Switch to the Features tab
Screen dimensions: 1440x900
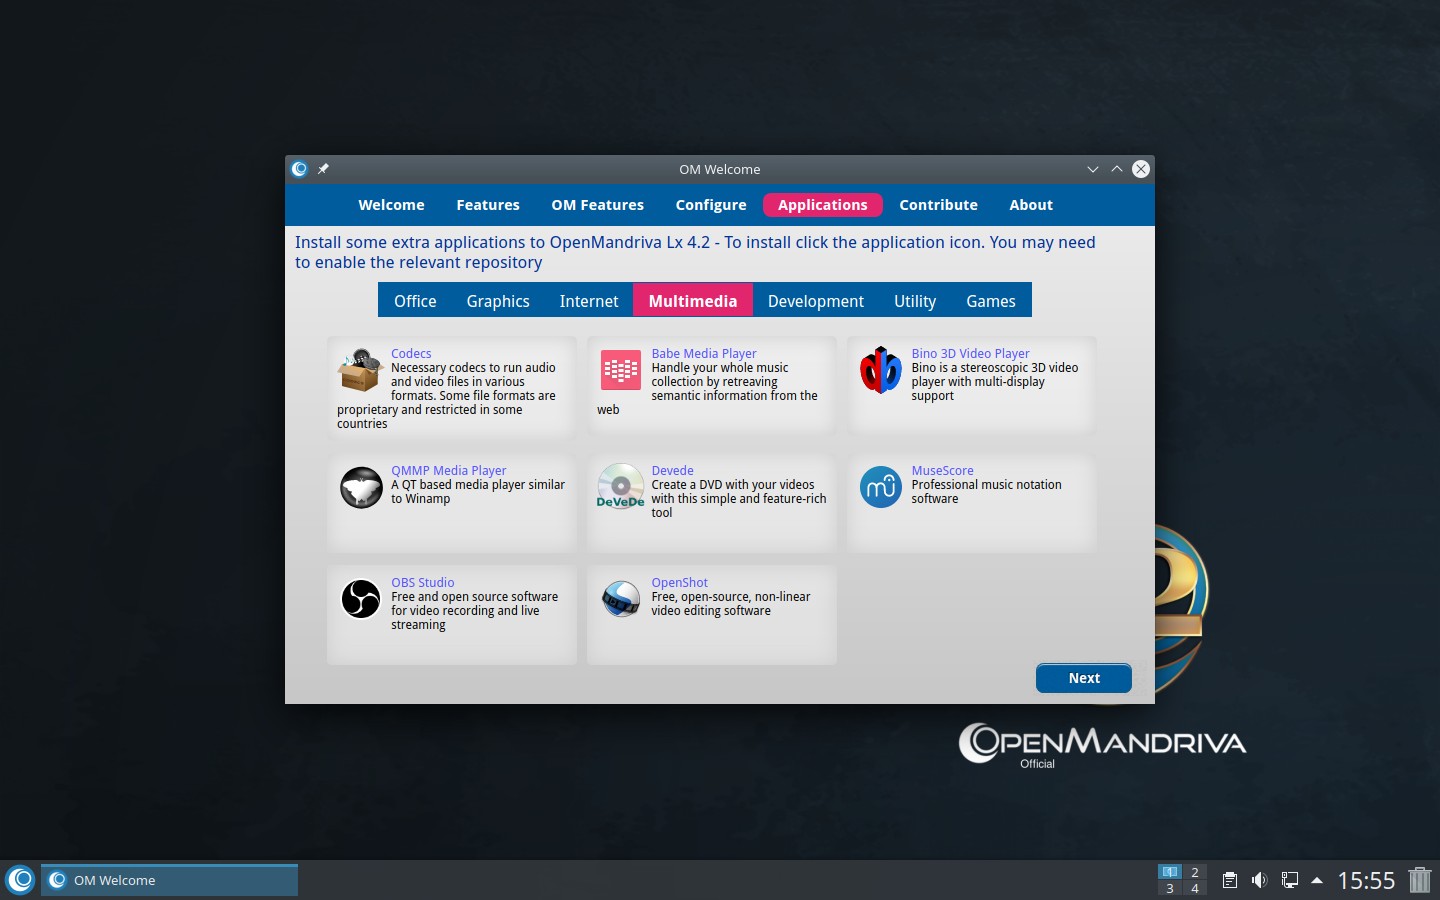tap(488, 205)
